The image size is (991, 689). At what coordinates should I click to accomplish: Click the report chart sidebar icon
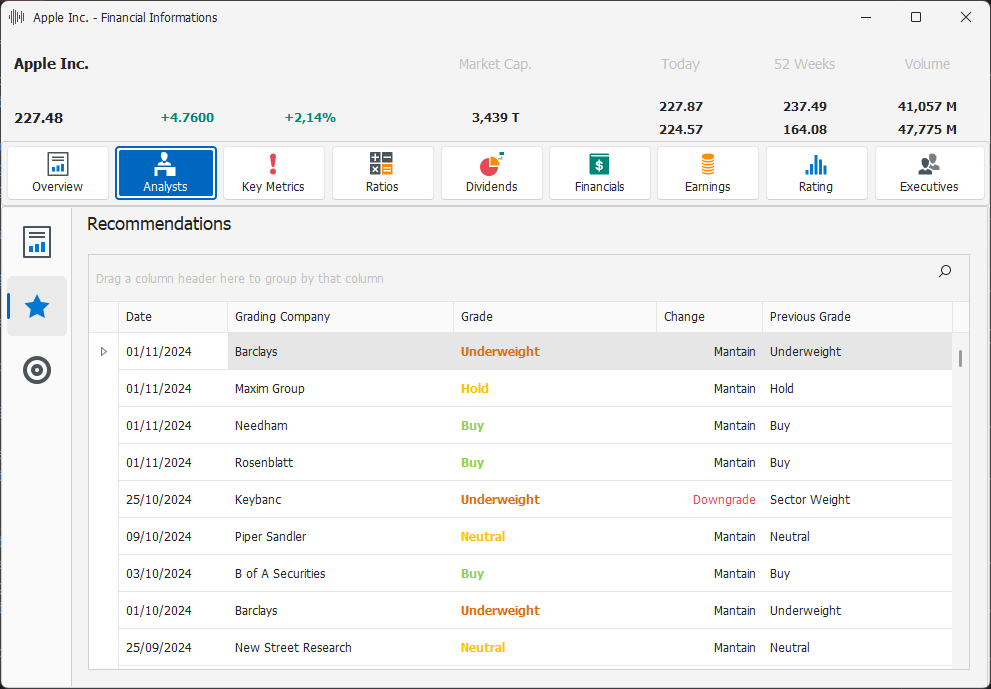point(37,242)
